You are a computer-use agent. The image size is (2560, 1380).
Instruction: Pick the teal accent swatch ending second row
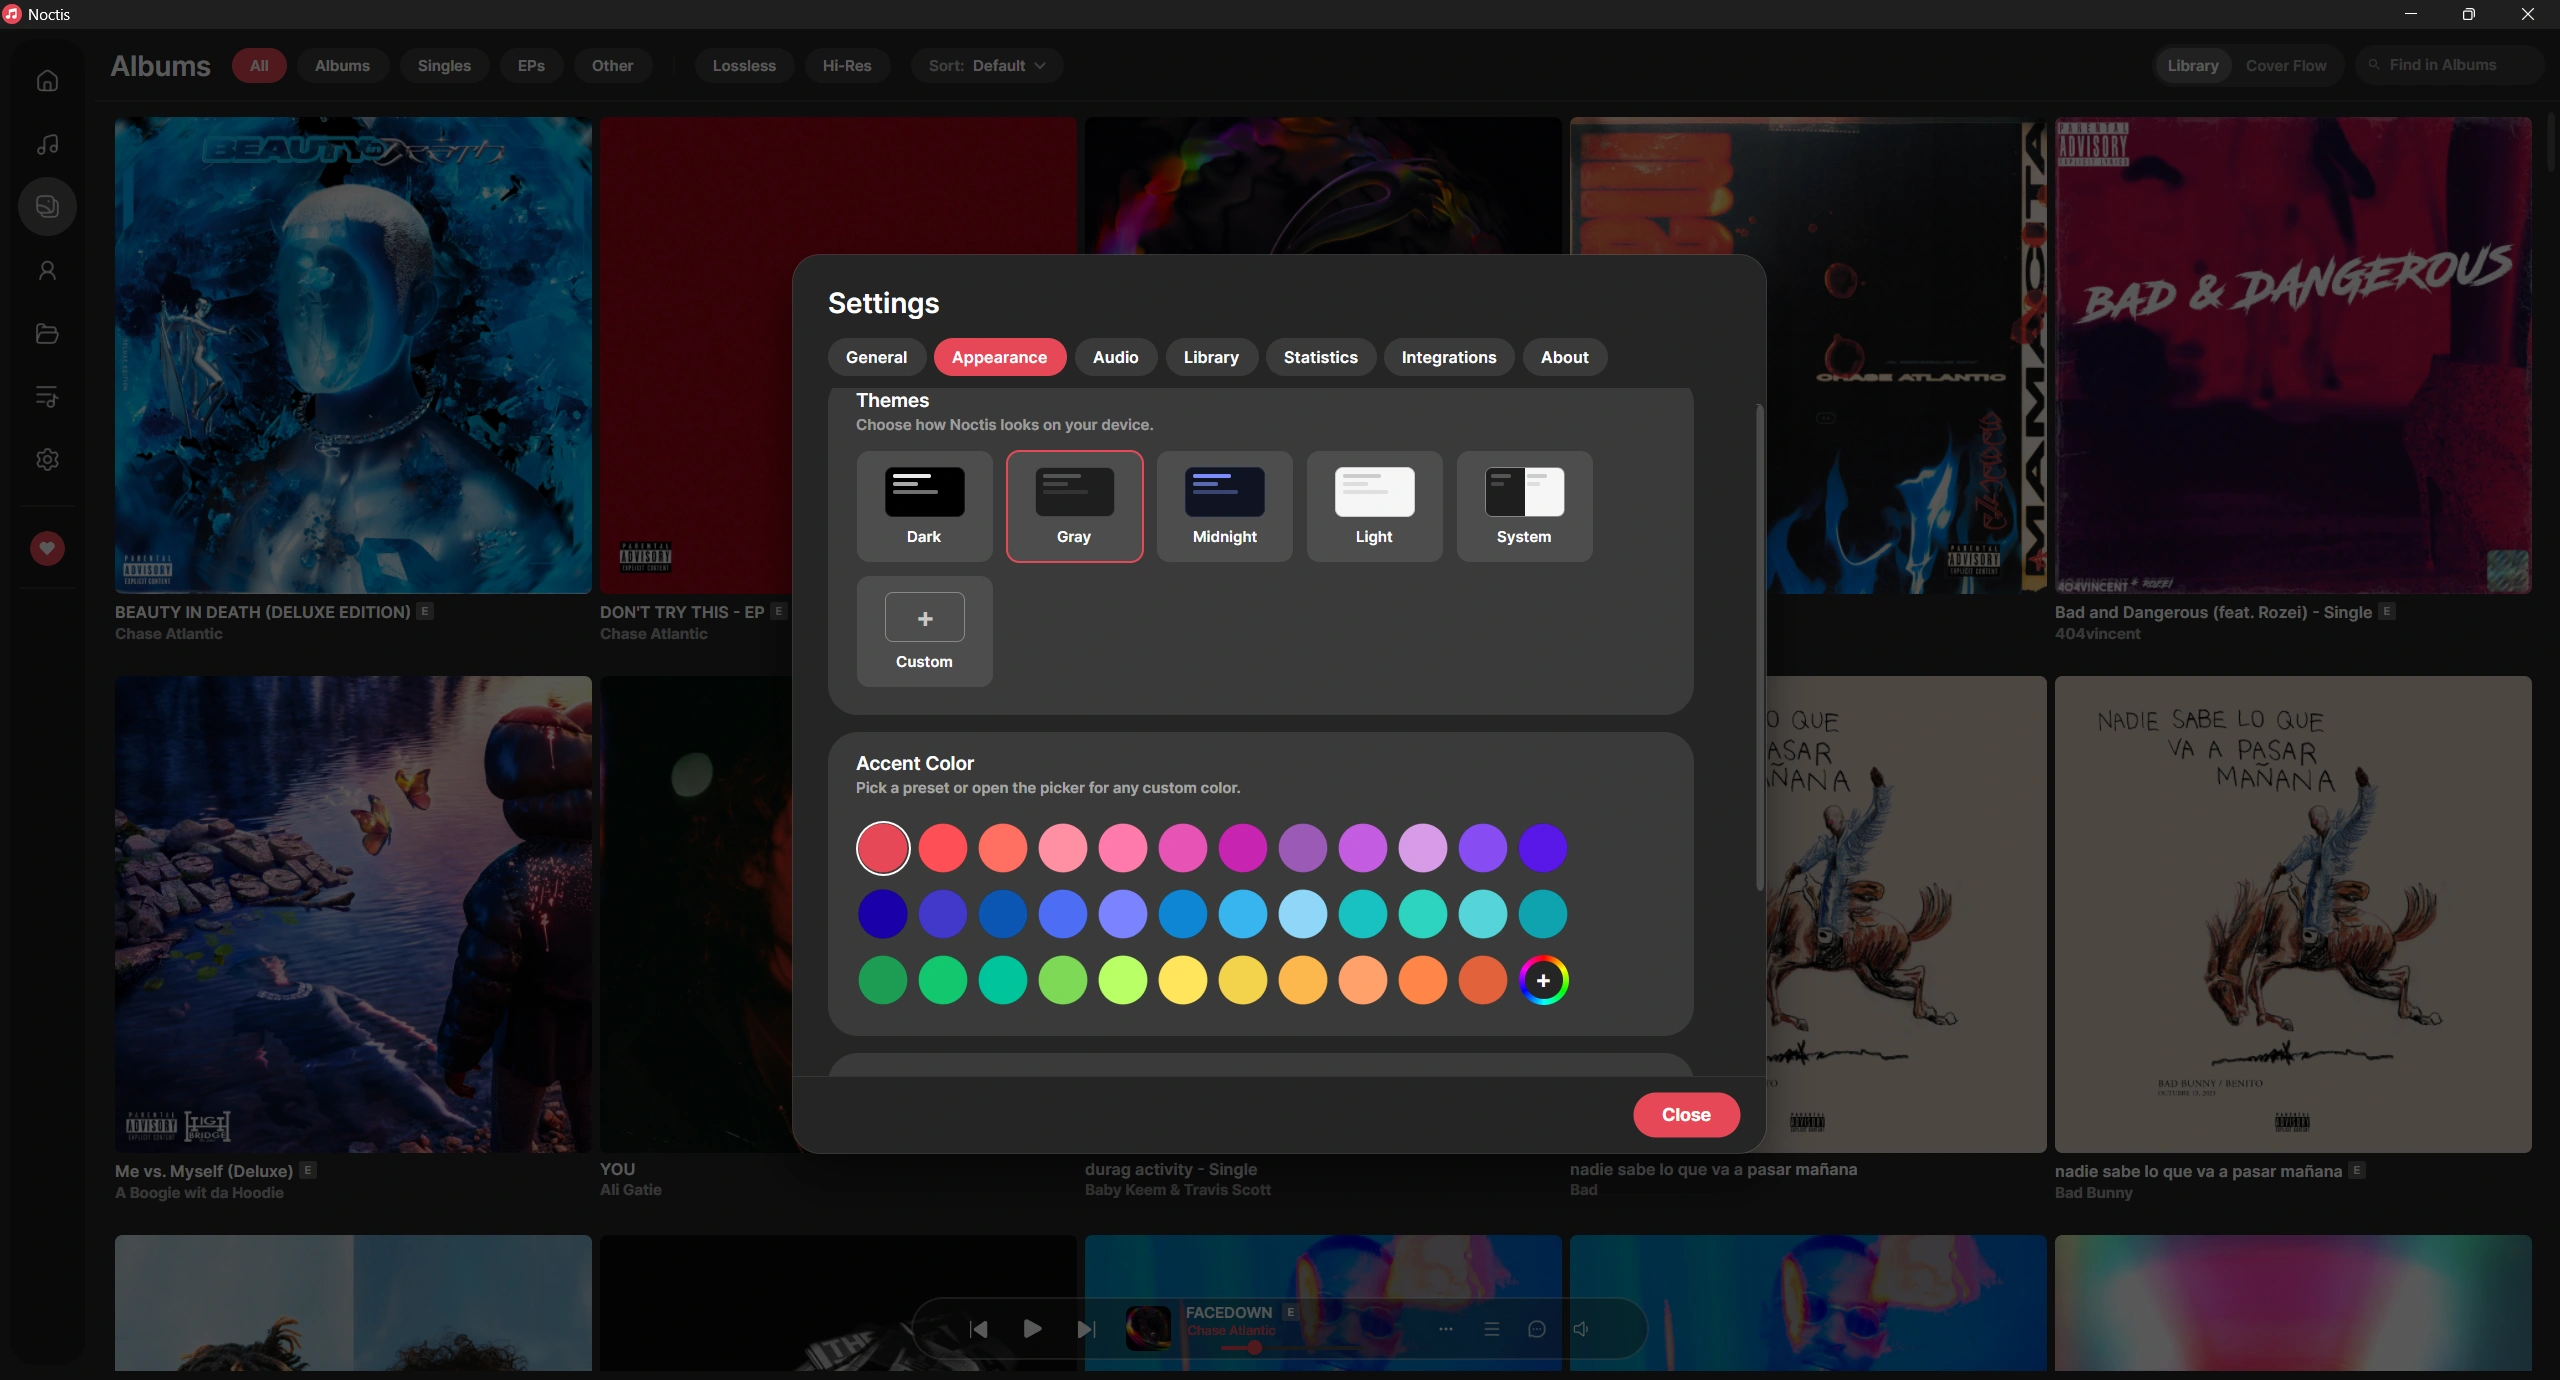(x=1543, y=915)
